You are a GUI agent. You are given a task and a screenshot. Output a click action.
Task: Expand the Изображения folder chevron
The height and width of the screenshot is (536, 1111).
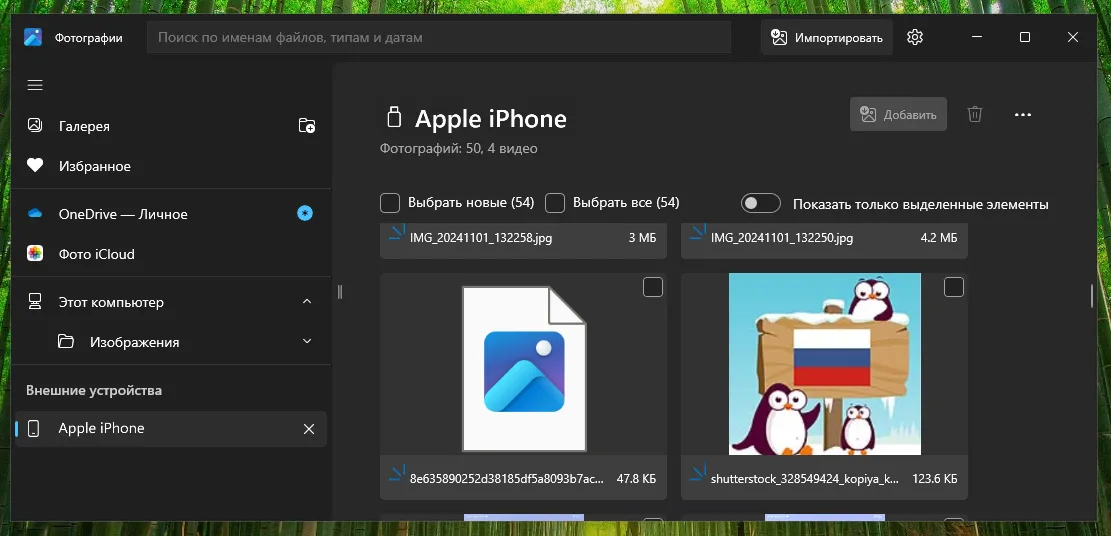click(x=307, y=342)
